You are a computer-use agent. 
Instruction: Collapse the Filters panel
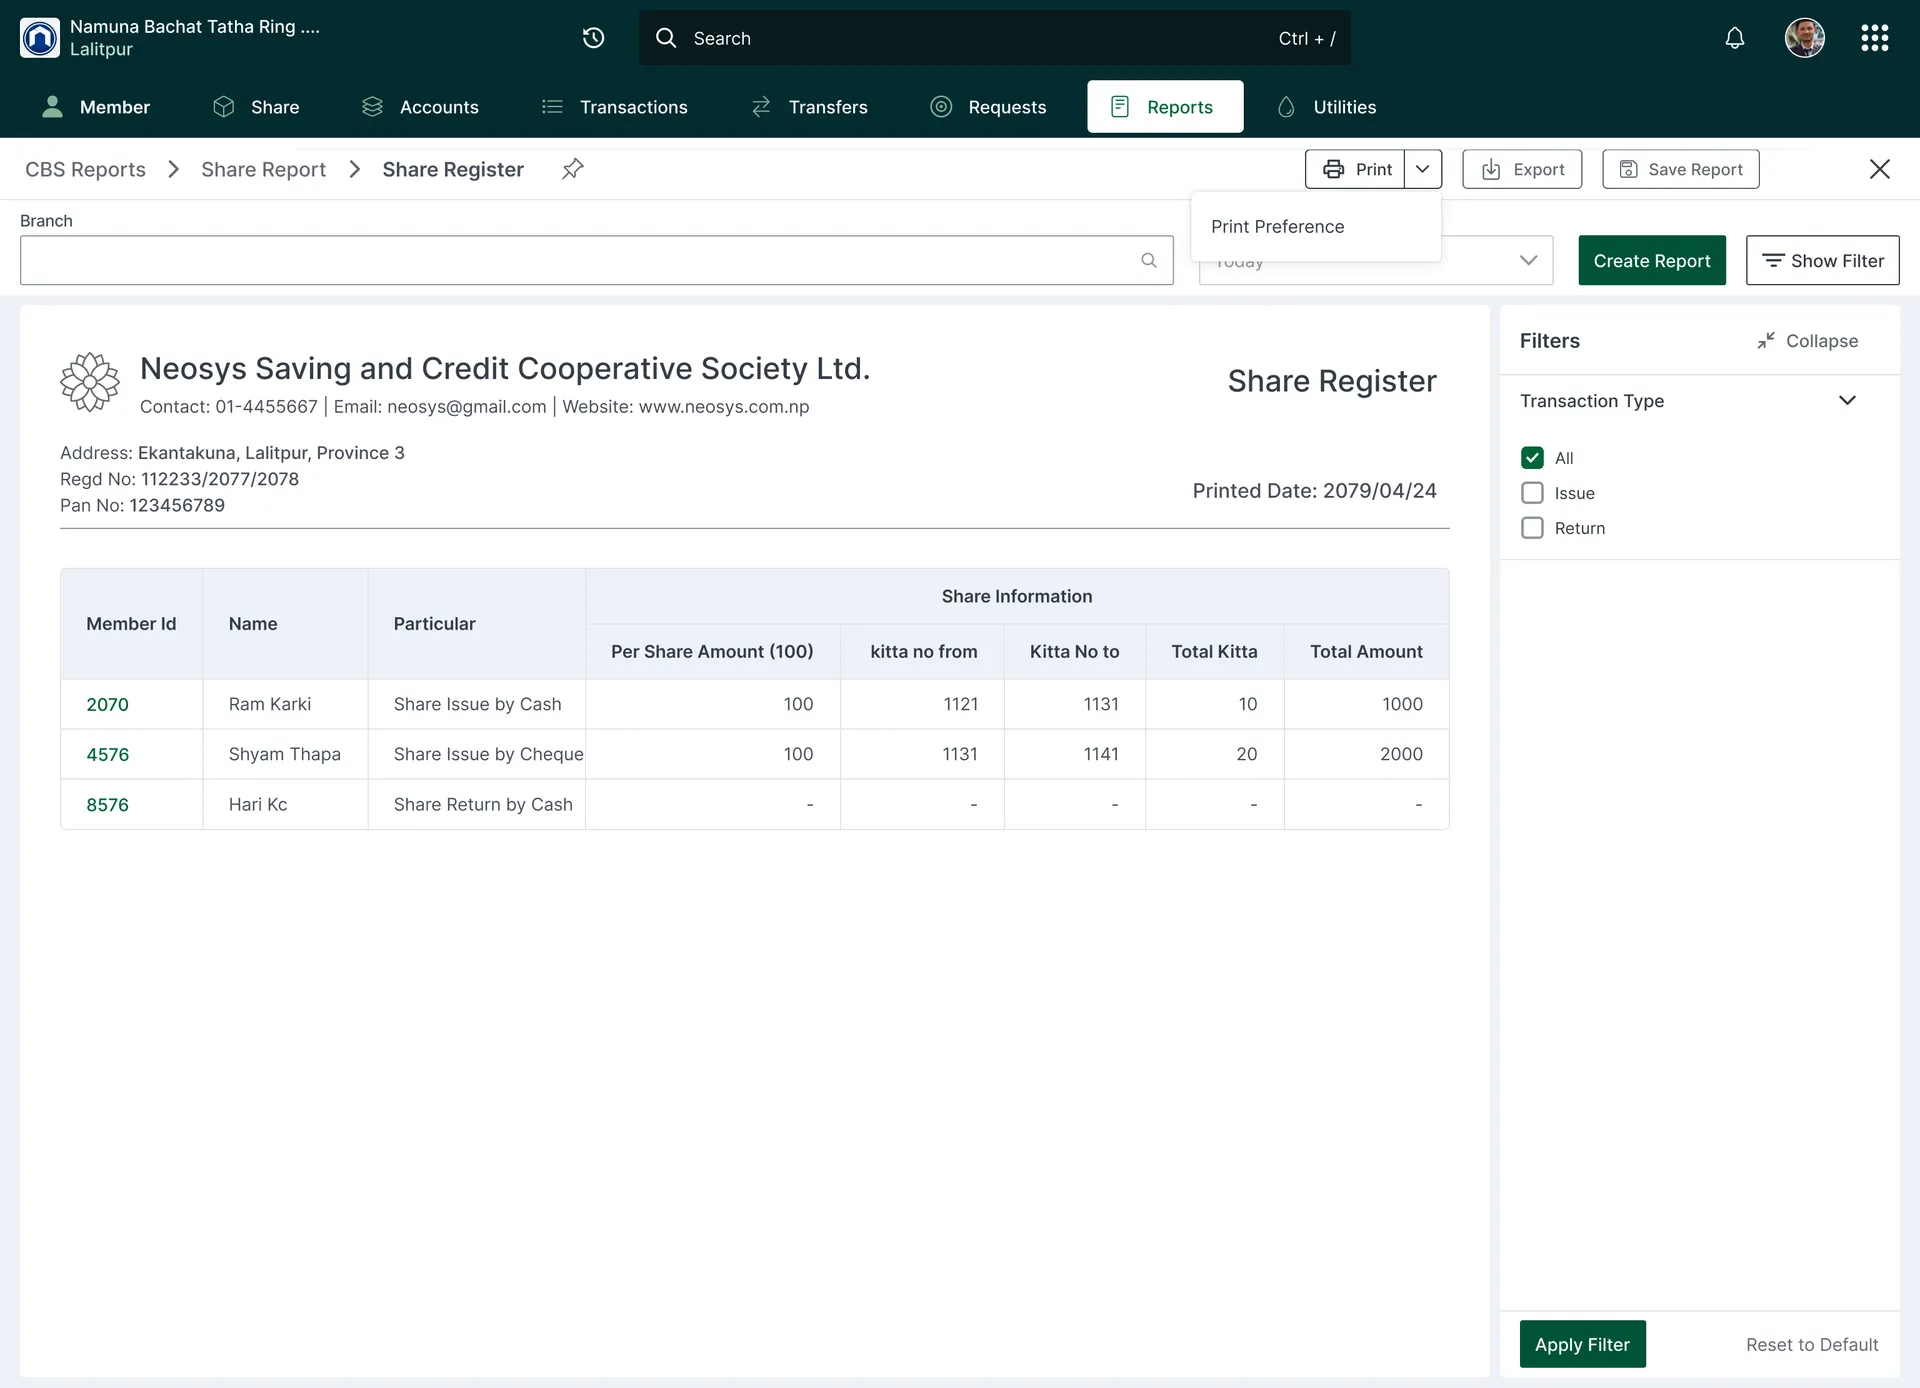pos(1808,341)
